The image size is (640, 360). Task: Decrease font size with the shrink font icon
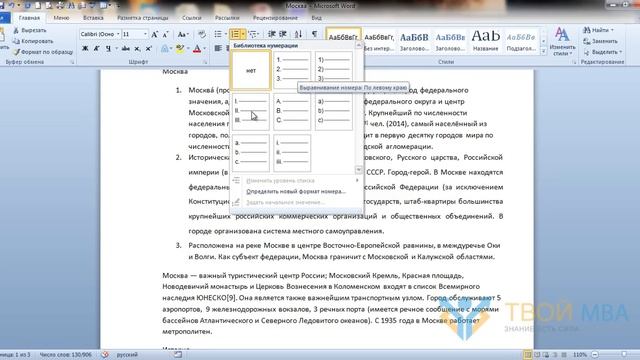click(x=166, y=35)
